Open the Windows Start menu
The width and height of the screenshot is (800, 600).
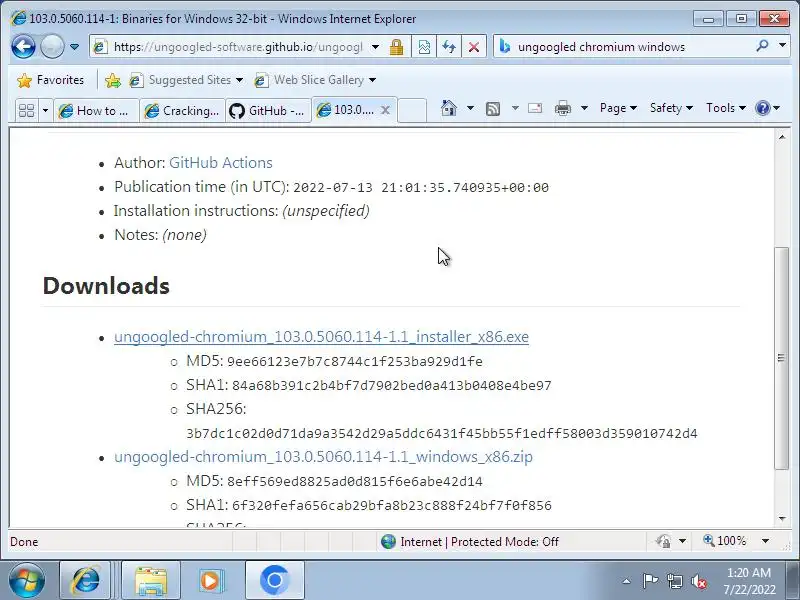tap(27, 581)
